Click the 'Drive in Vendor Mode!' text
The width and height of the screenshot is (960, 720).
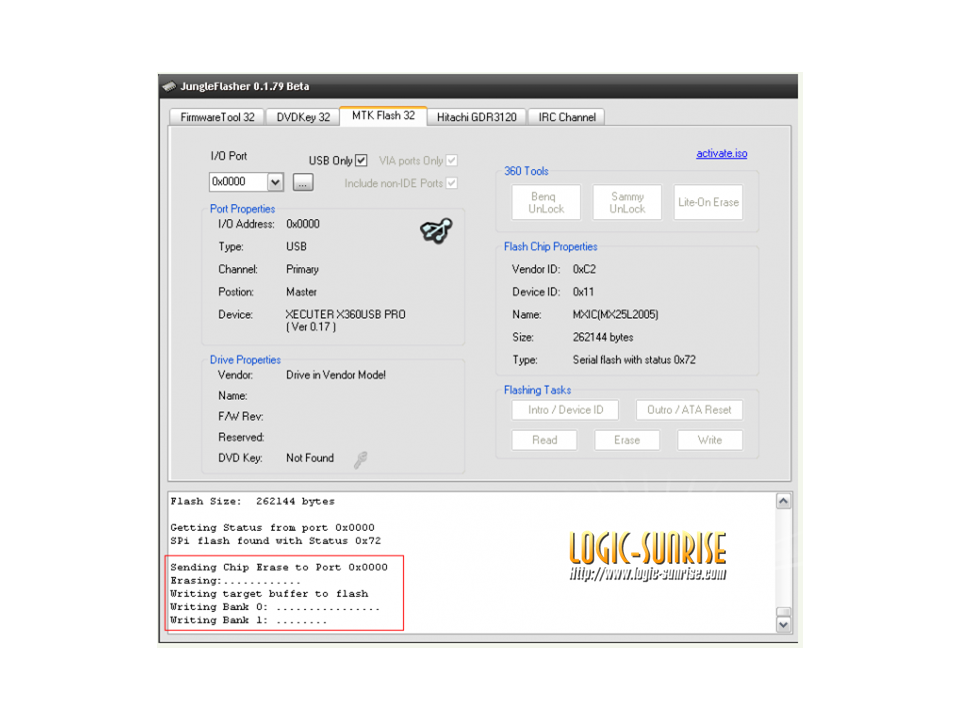click(336, 375)
